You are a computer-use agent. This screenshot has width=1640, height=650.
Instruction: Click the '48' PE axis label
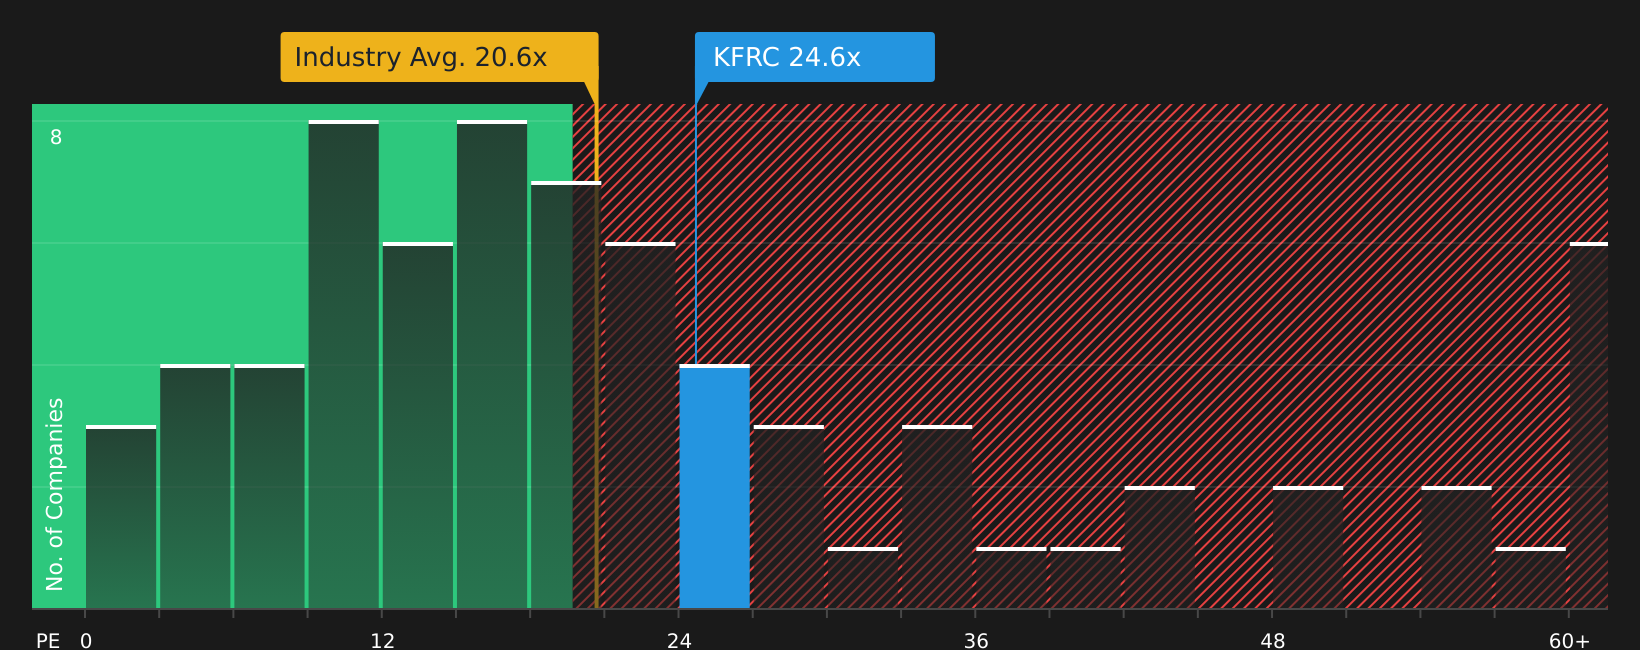click(x=1273, y=641)
